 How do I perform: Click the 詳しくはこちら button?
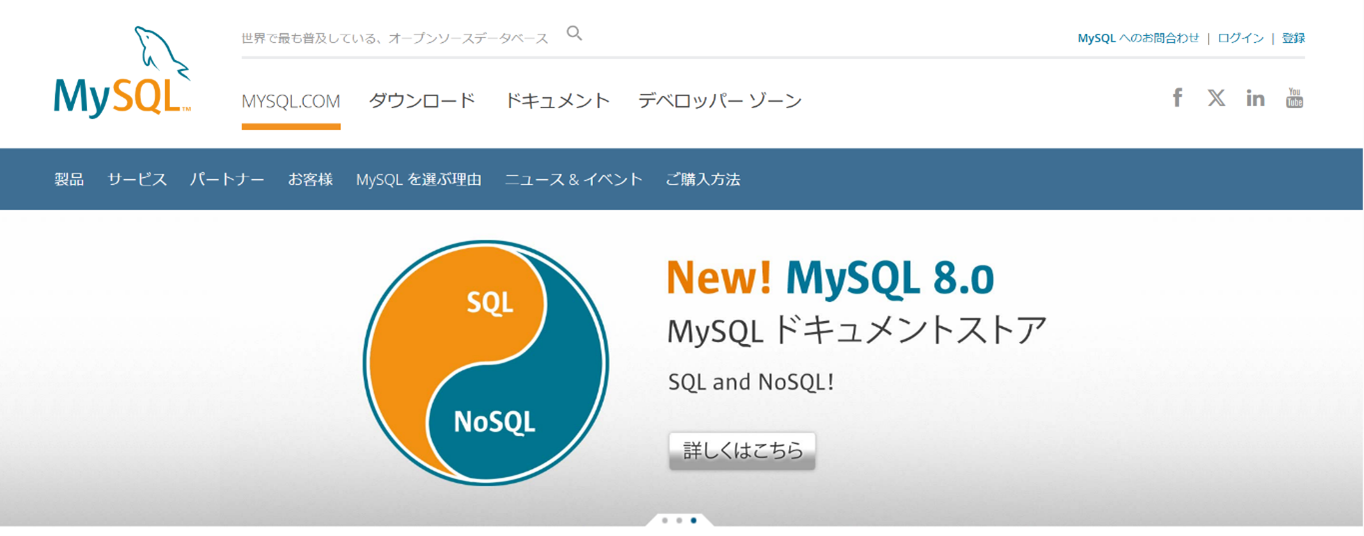pos(742,450)
